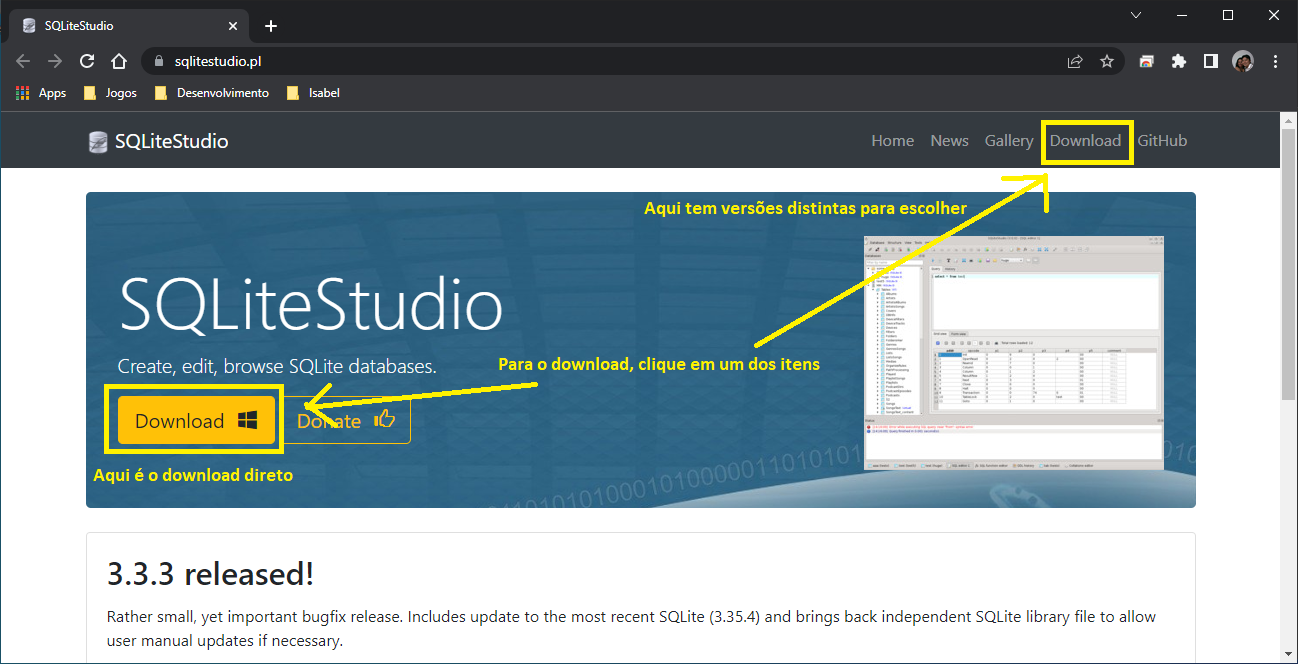Share this page using the share icon
Image resolution: width=1298 pixels, height=664 pixels.
coord(1075,61)
